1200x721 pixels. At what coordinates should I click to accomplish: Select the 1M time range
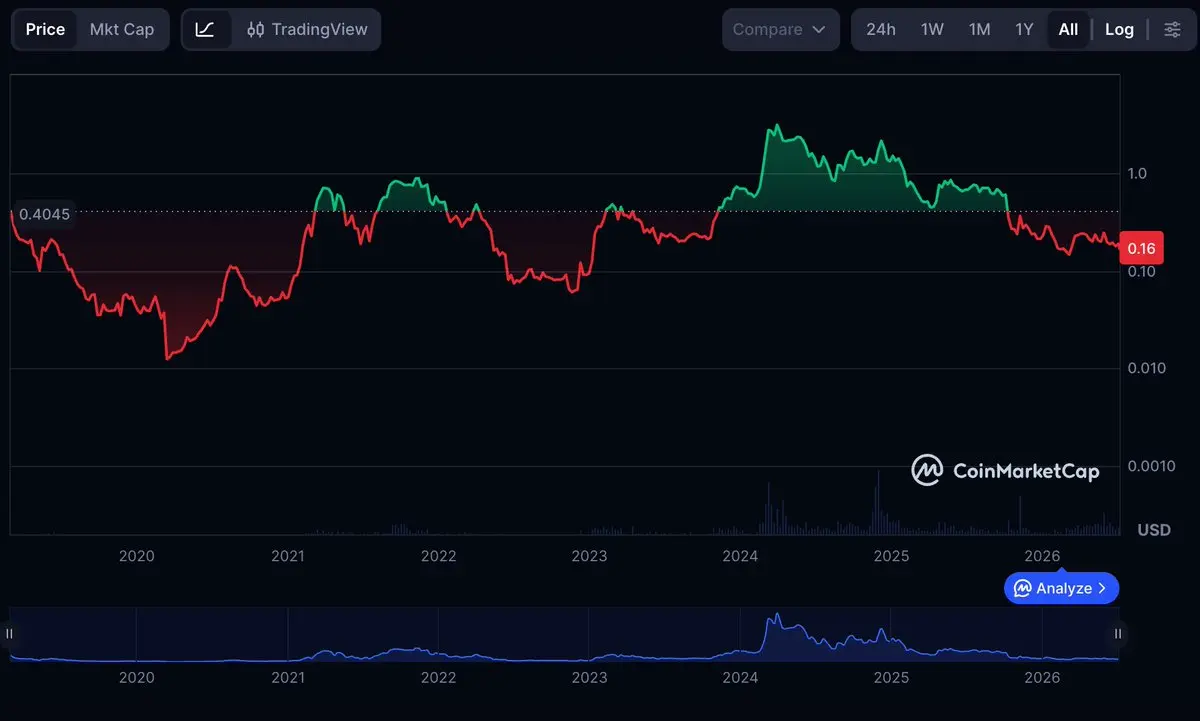pos(980,29)
